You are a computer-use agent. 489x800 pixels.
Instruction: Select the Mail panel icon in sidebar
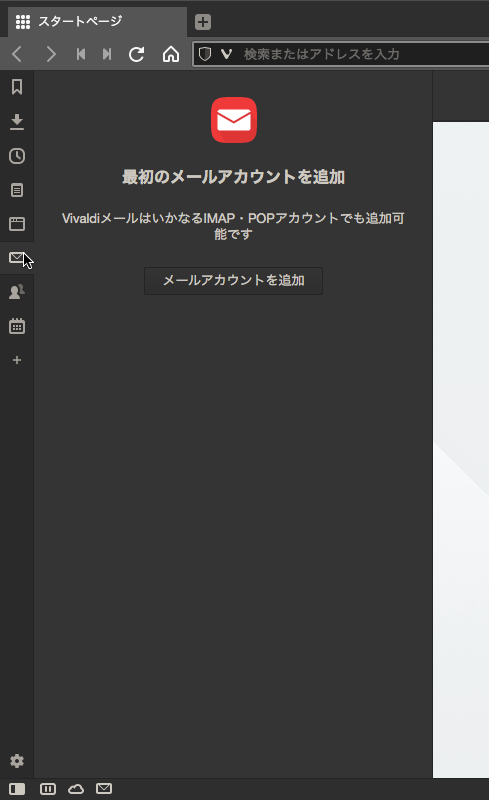click(x=17, y=258)
